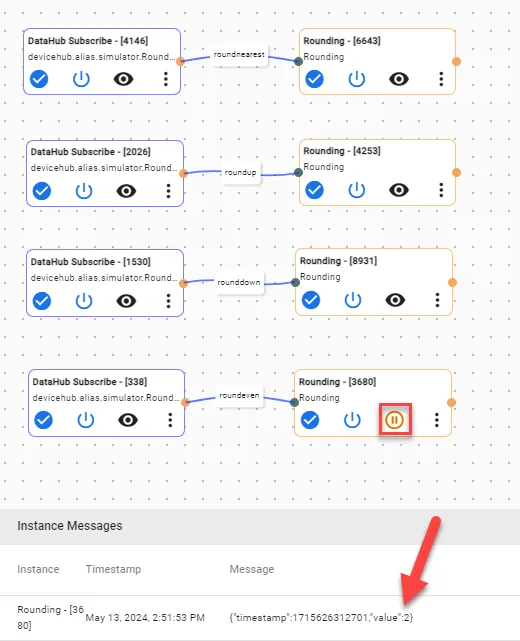Open more options on DataHub Subscribe [2026]

click(168, 191)
